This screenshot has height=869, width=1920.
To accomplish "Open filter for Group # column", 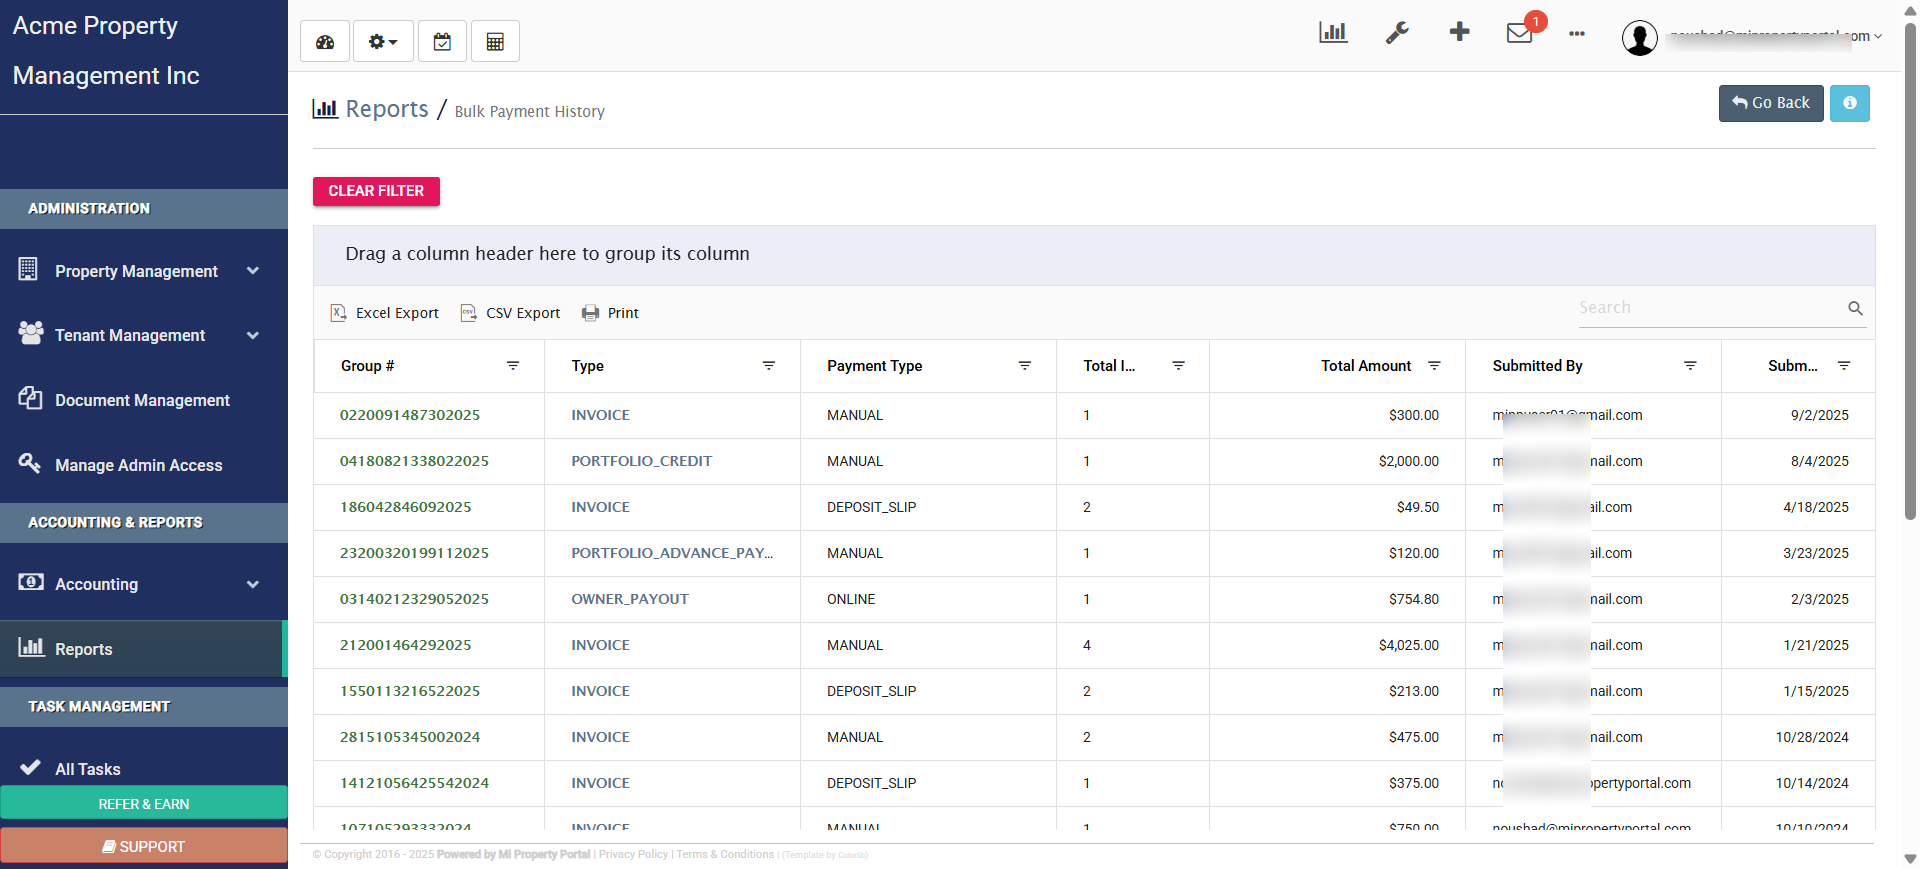I will click(x=513, y=366).
